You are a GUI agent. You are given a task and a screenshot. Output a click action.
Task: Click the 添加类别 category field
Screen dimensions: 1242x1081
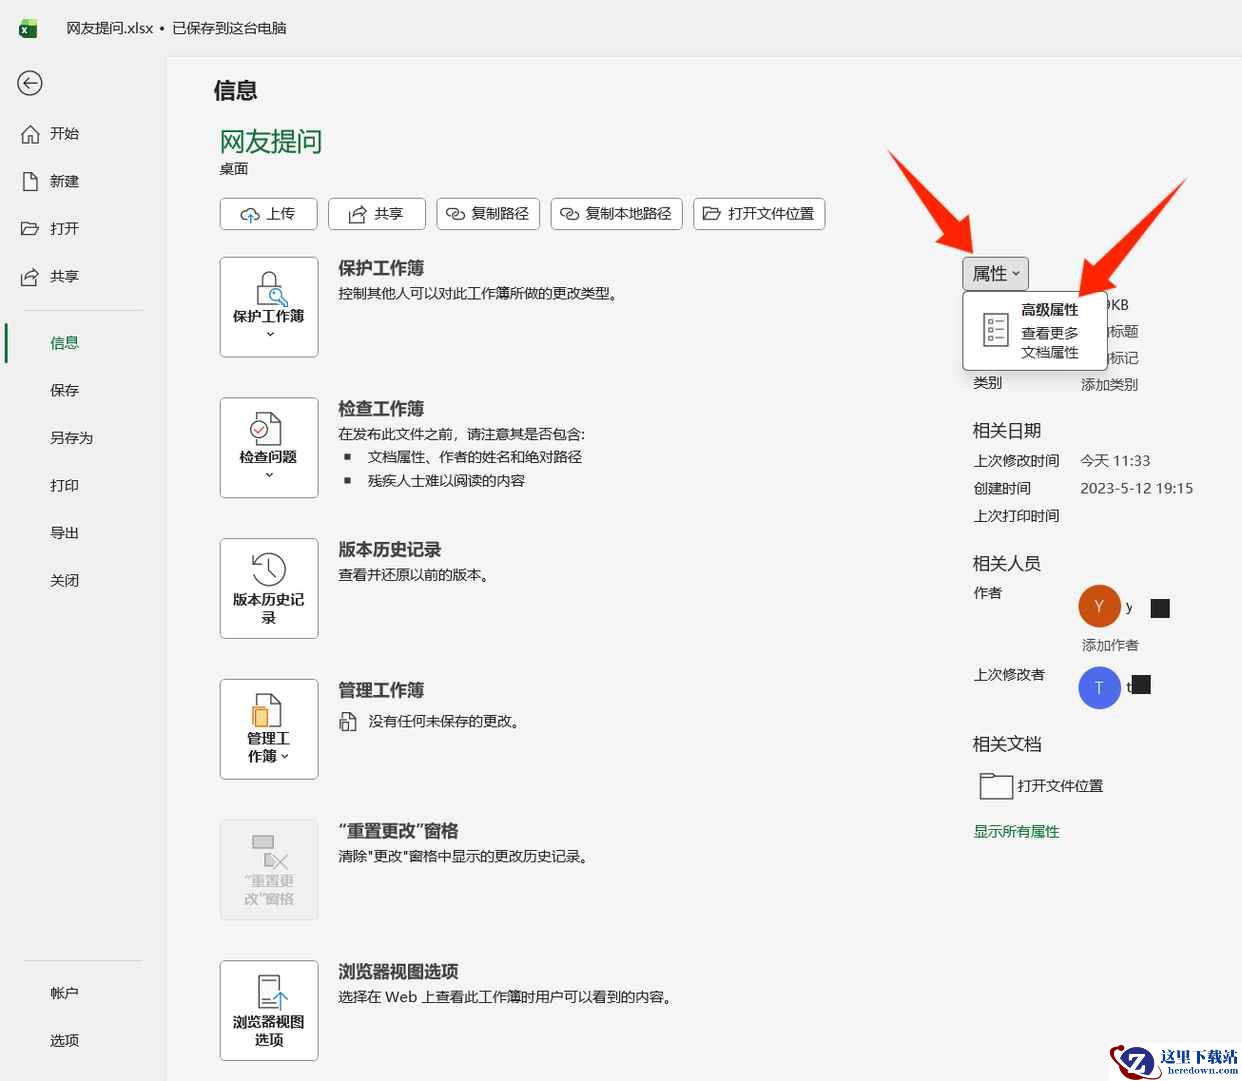coord(1109,385)
